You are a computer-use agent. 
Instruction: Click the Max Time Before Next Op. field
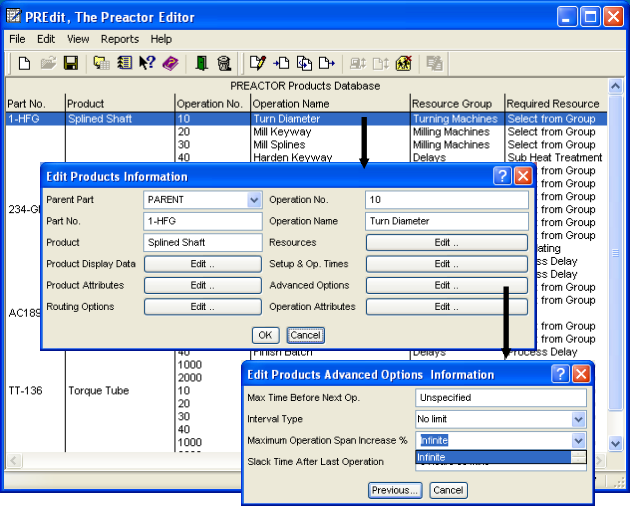pos(501,398)
